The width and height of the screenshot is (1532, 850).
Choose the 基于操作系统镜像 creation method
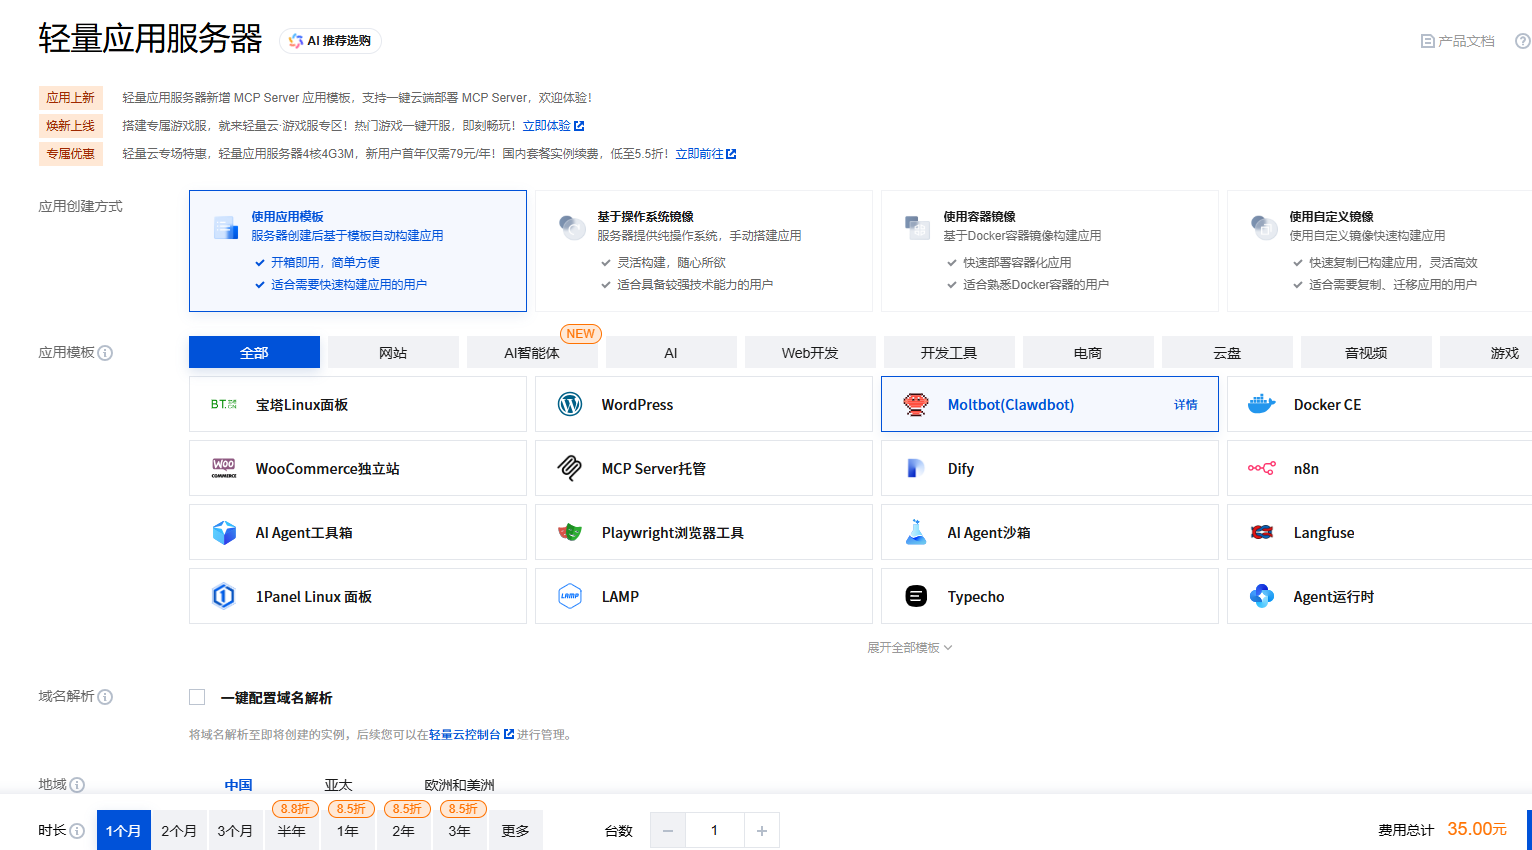tap(704, 251)
